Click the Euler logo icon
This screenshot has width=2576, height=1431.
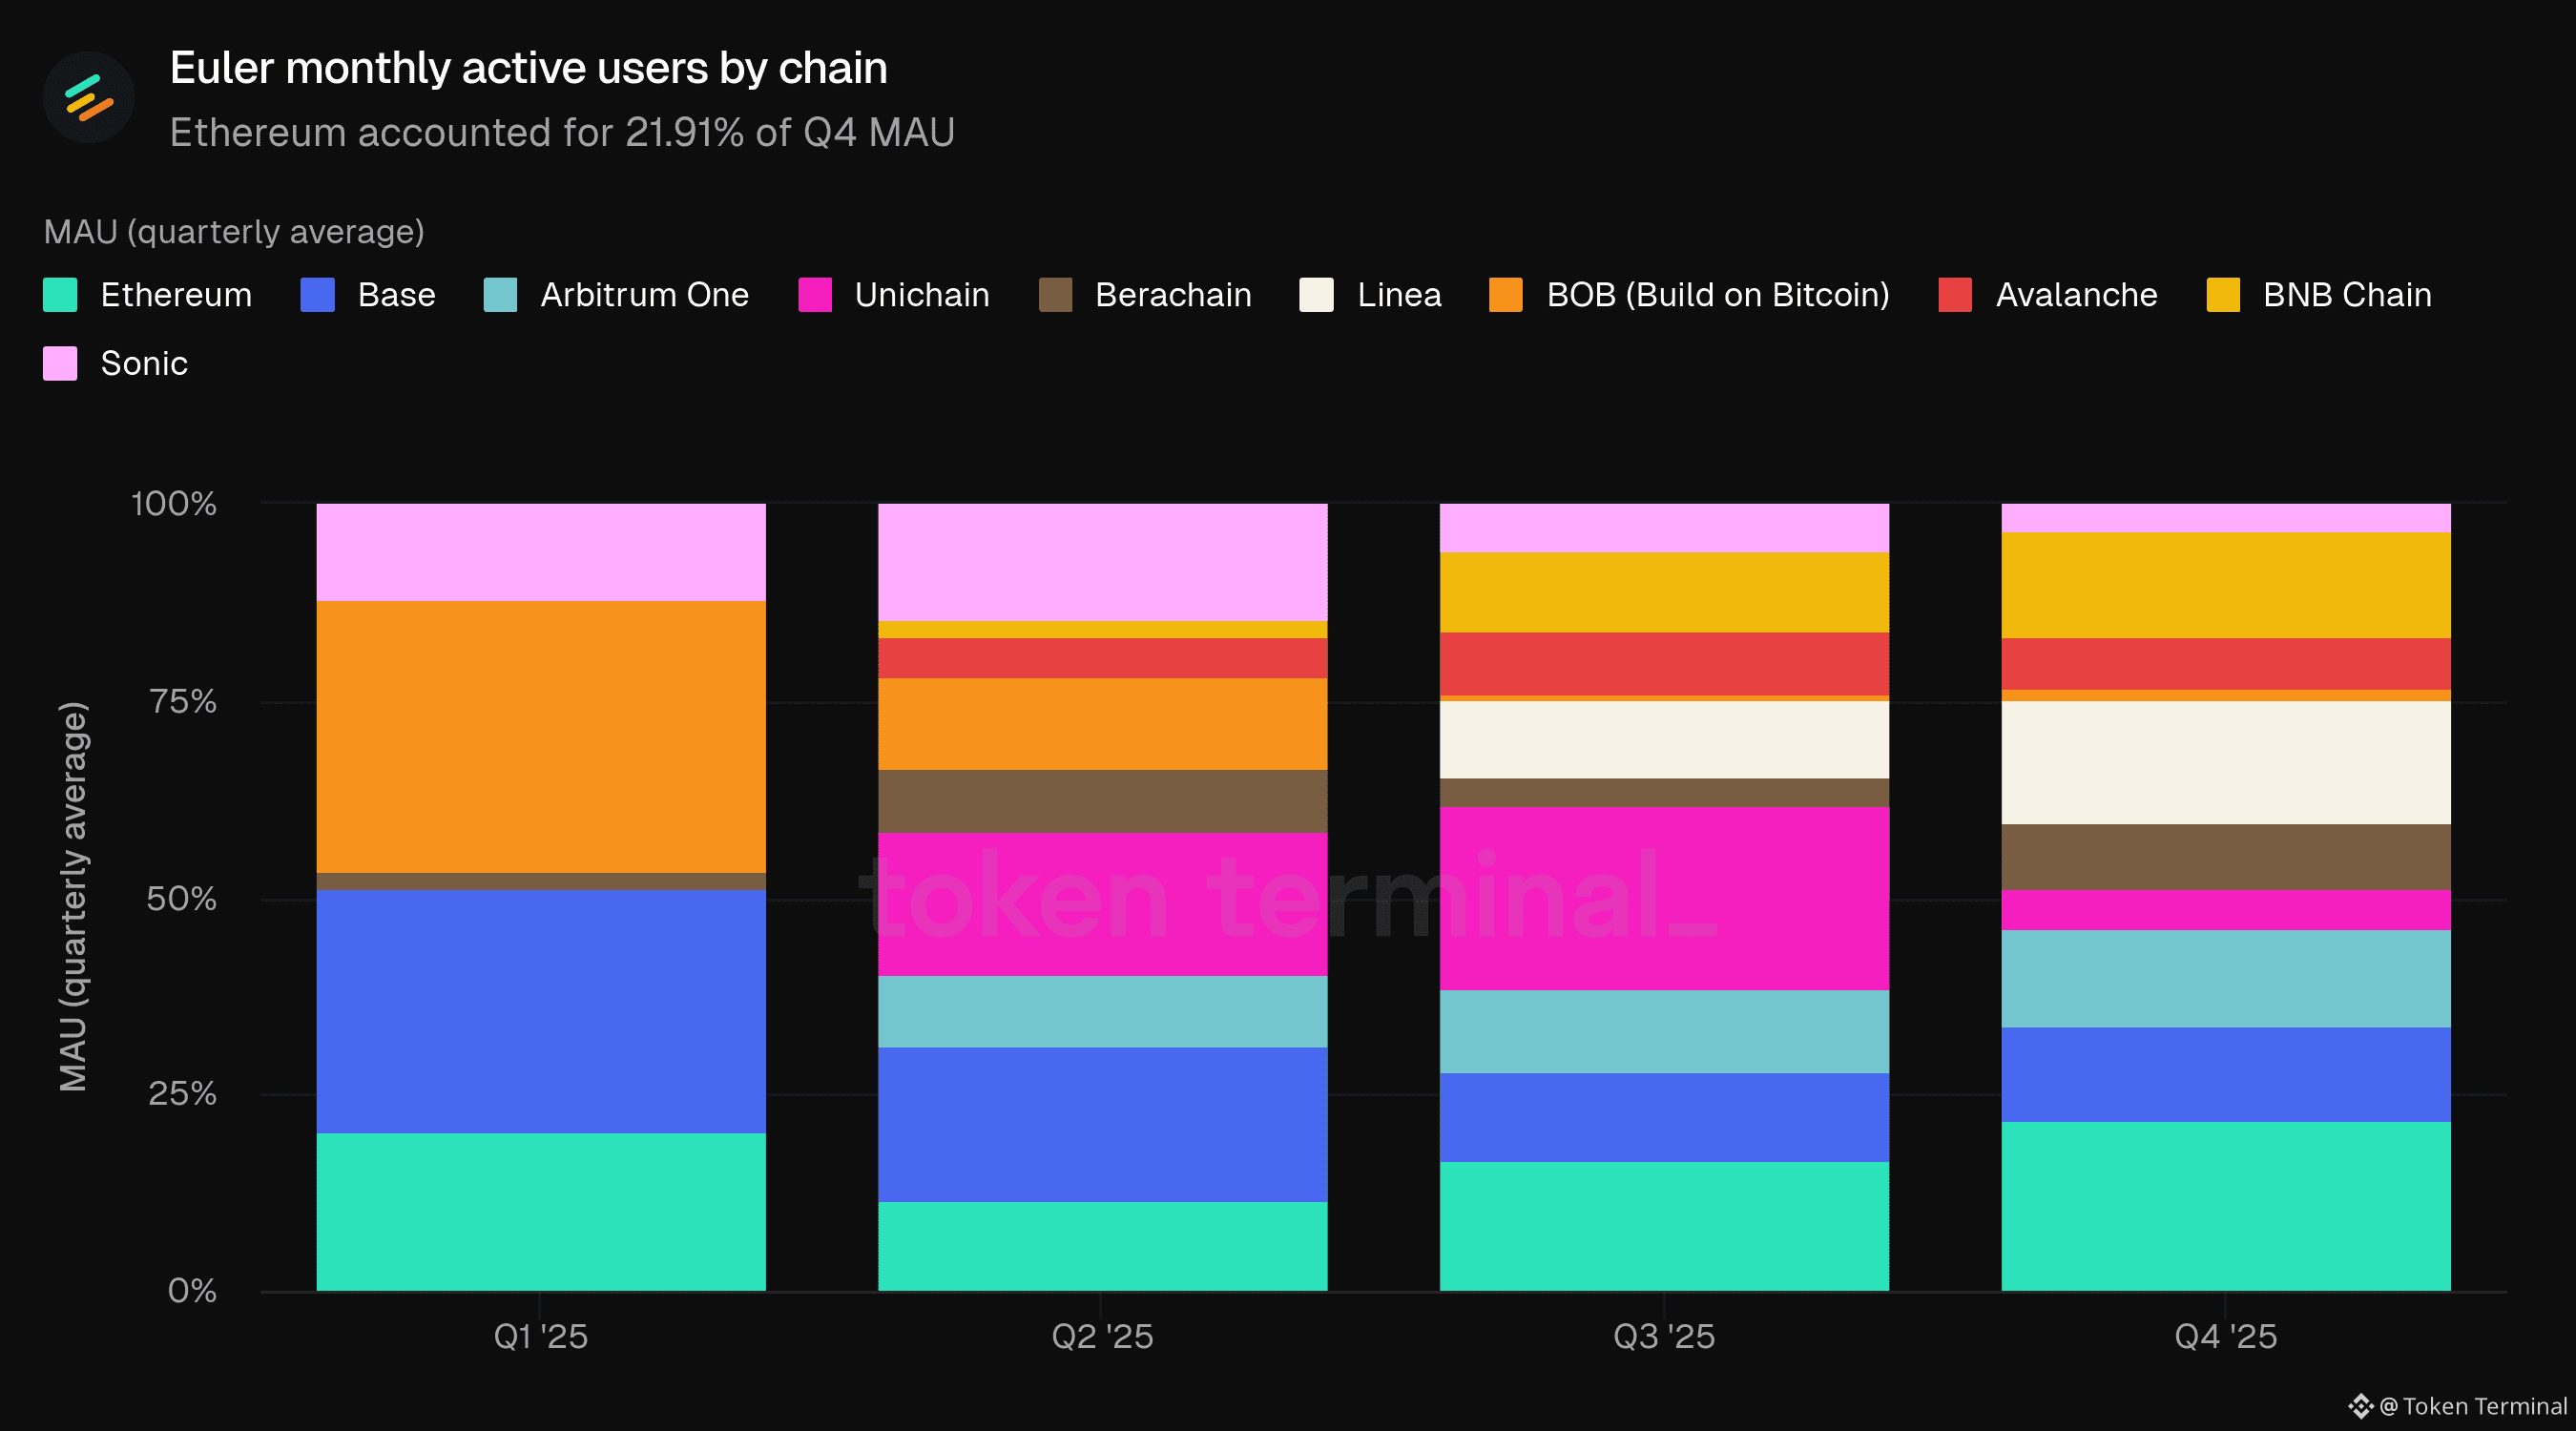coord(88,97)
